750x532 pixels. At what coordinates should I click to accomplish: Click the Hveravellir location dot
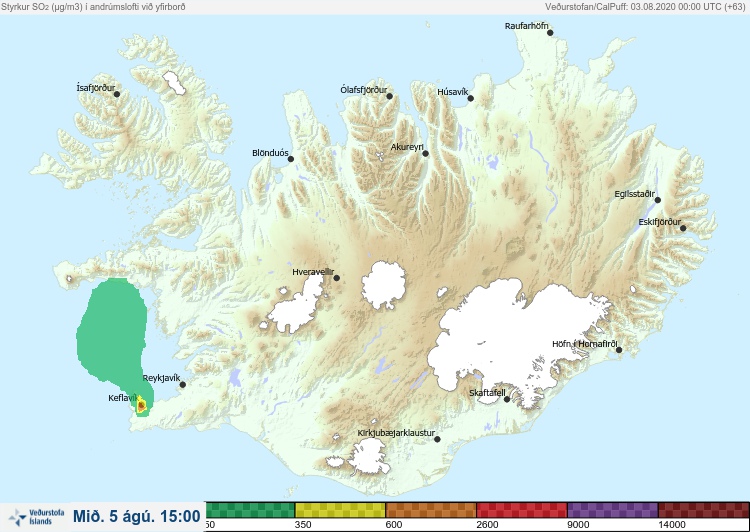[337, 278]
